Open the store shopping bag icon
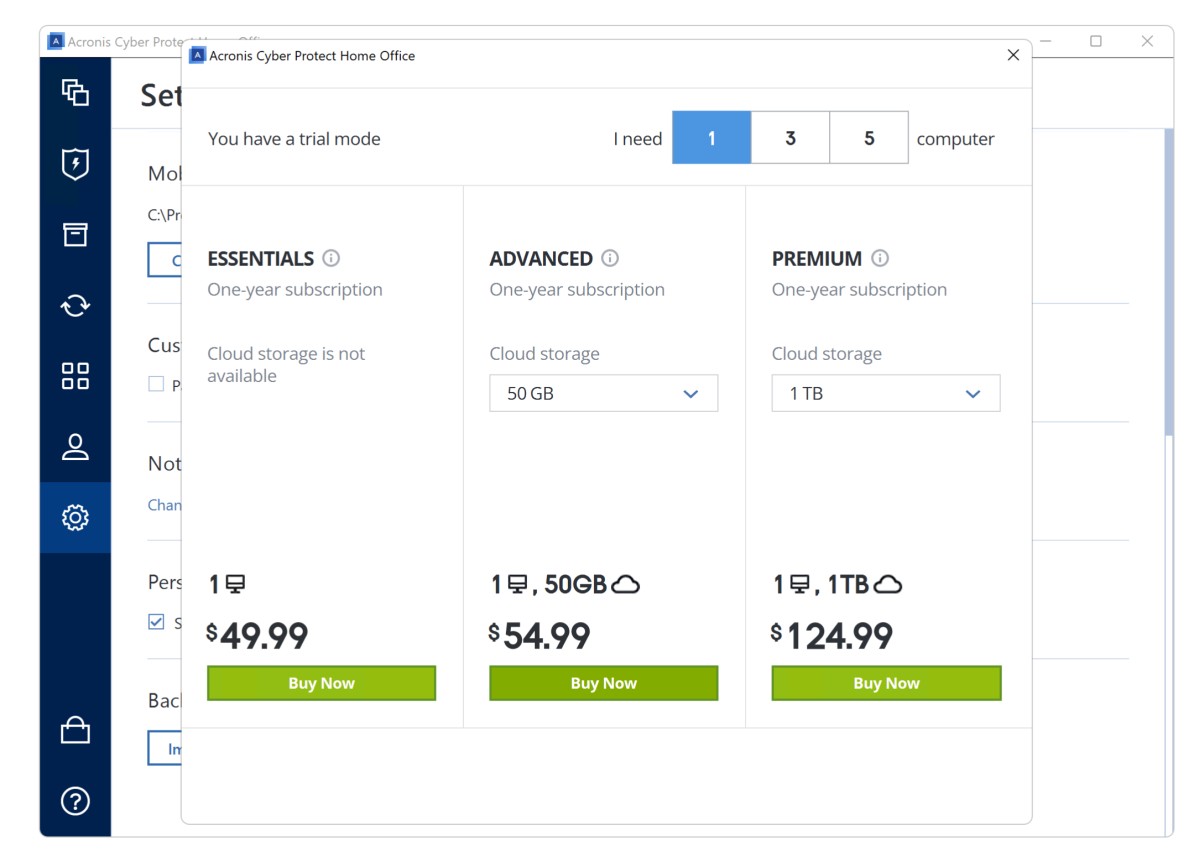The width and height of the screenshot is (1199, 857). click(75, 730)
